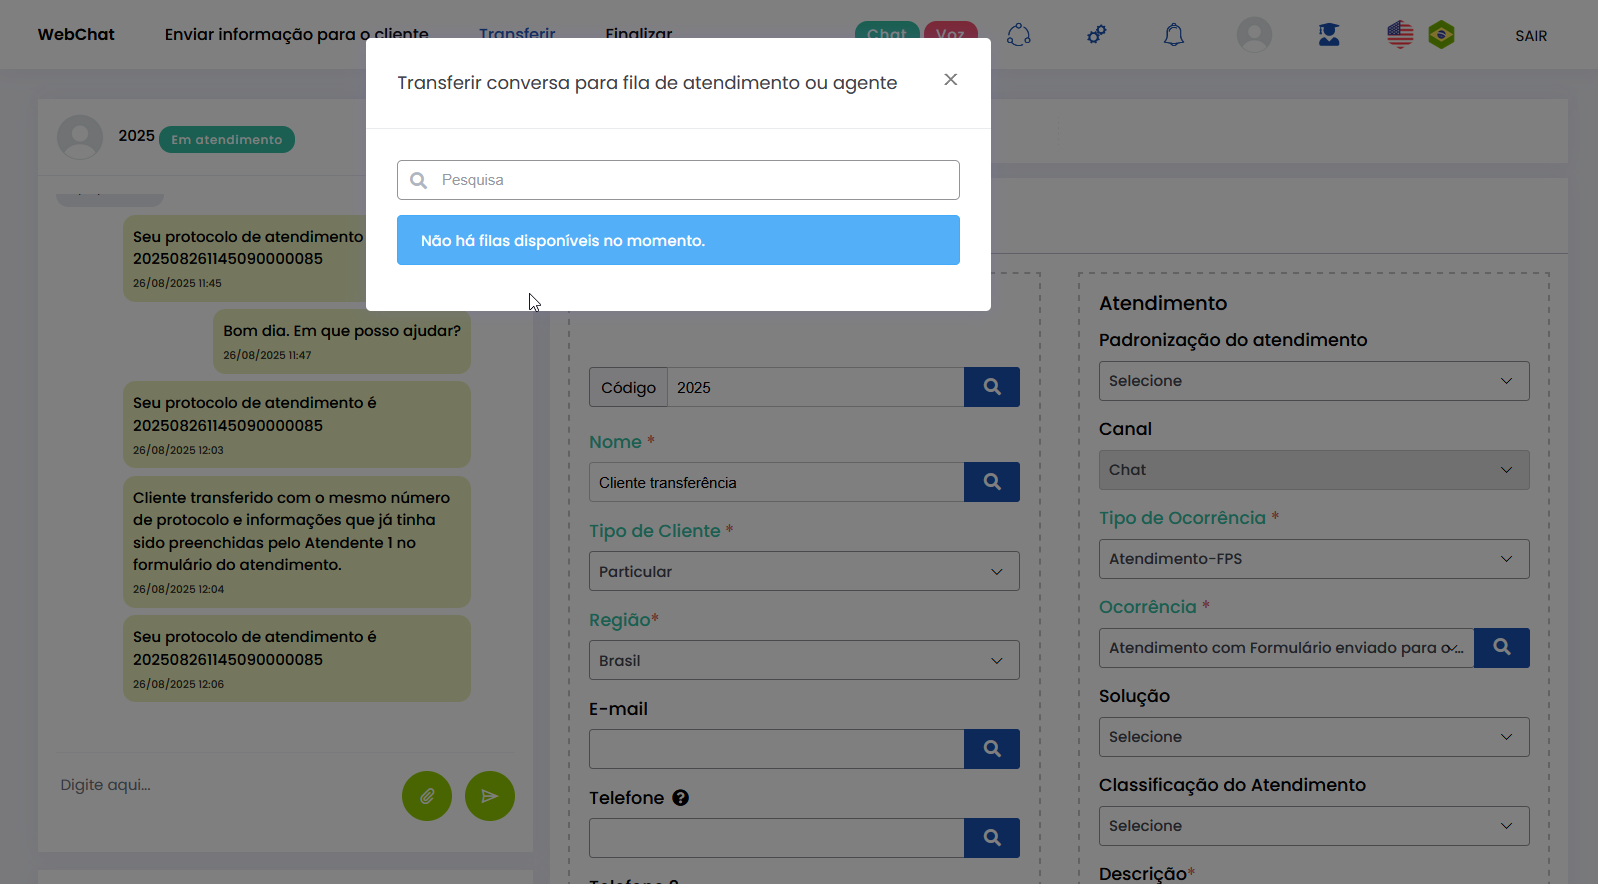Click the paperclip attachment button
This screenshot has height=884, width=1598.
click(x=427, y=796)
